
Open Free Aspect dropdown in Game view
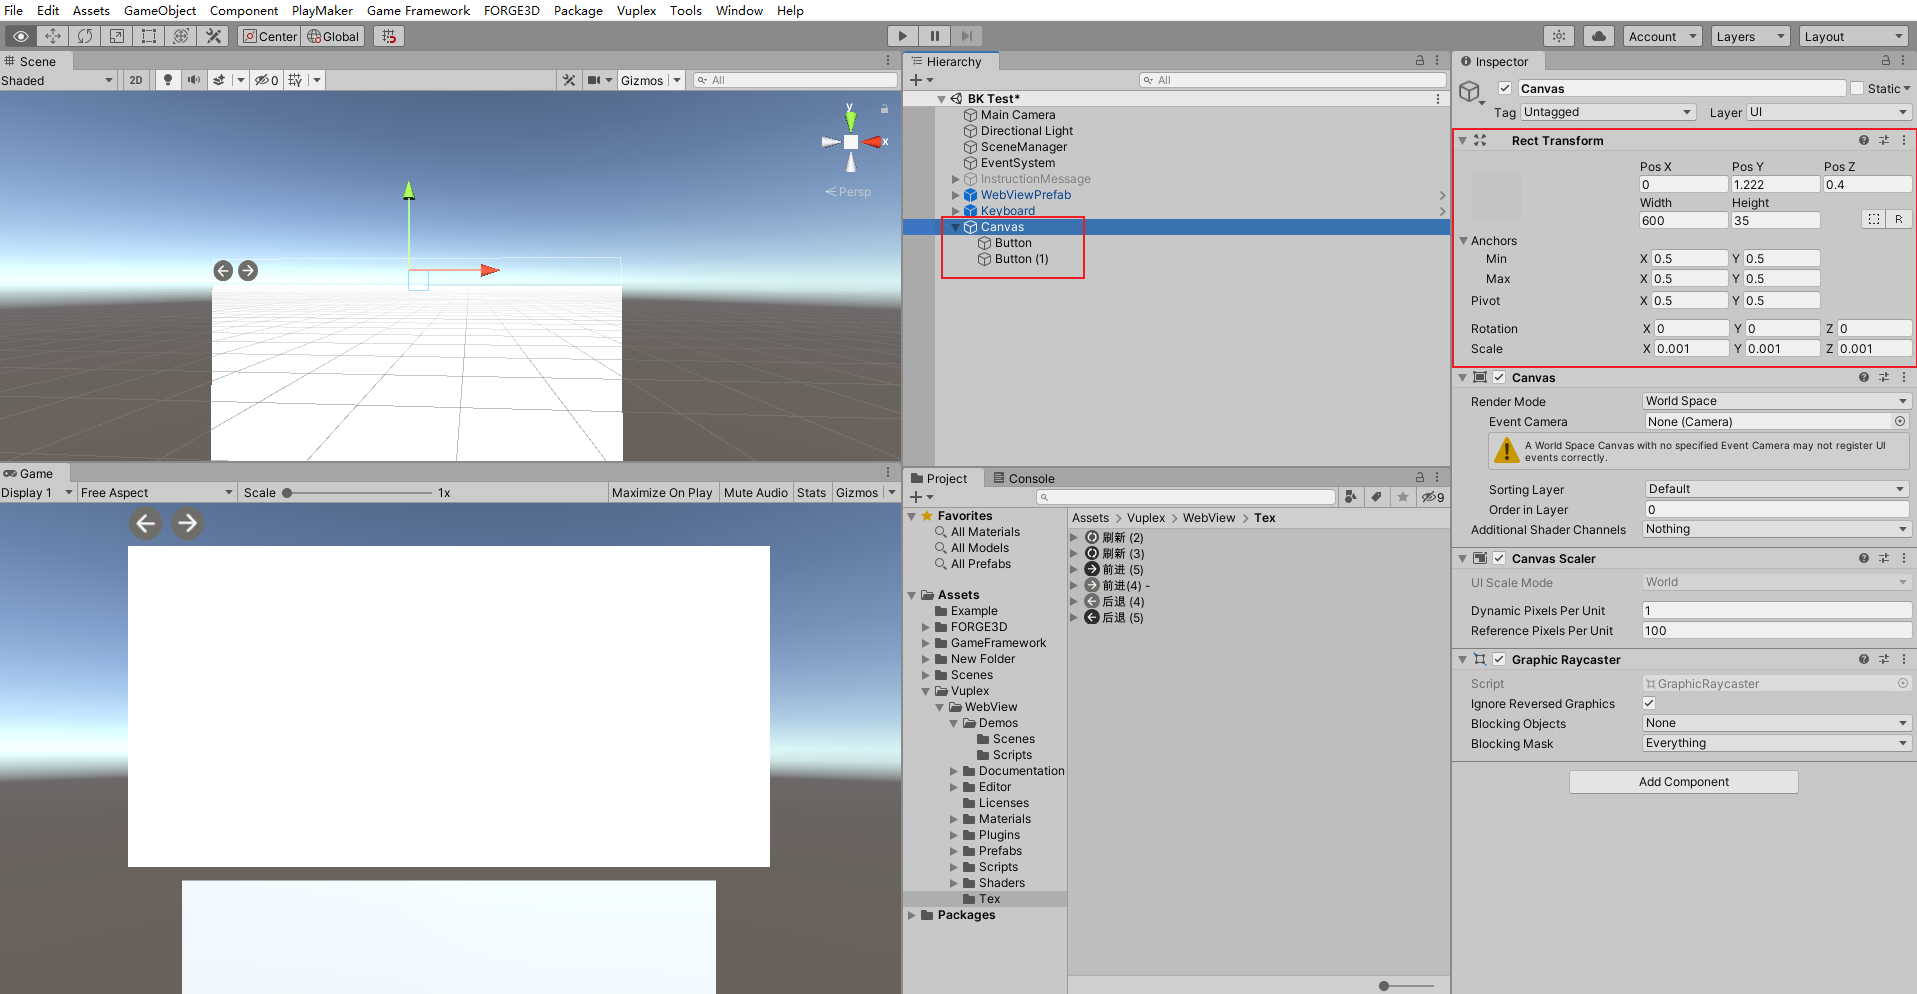(x=156, y=492)
